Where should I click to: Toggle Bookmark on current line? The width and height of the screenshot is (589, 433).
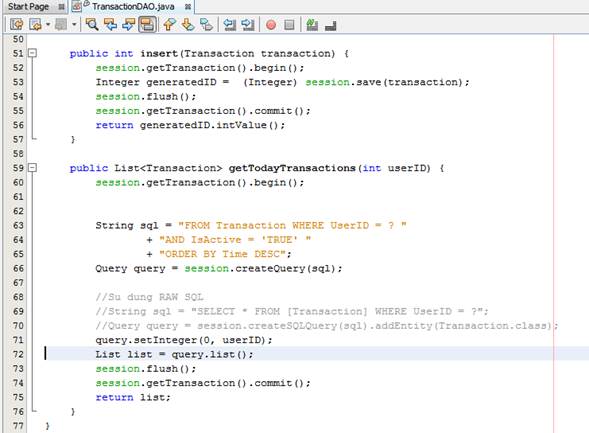coord(206,25)
